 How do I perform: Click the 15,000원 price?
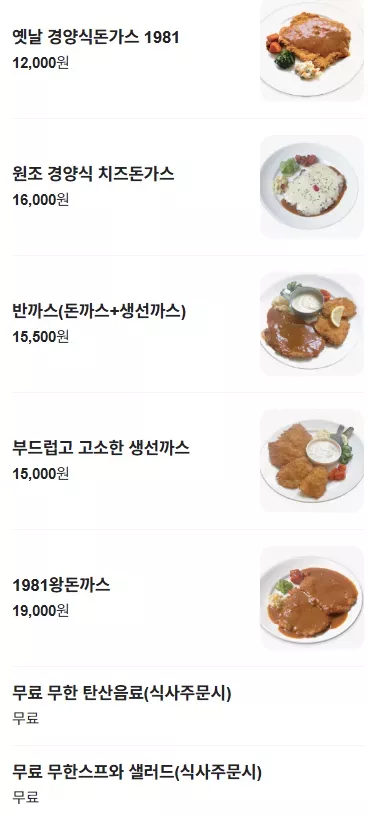click(41, 474)
